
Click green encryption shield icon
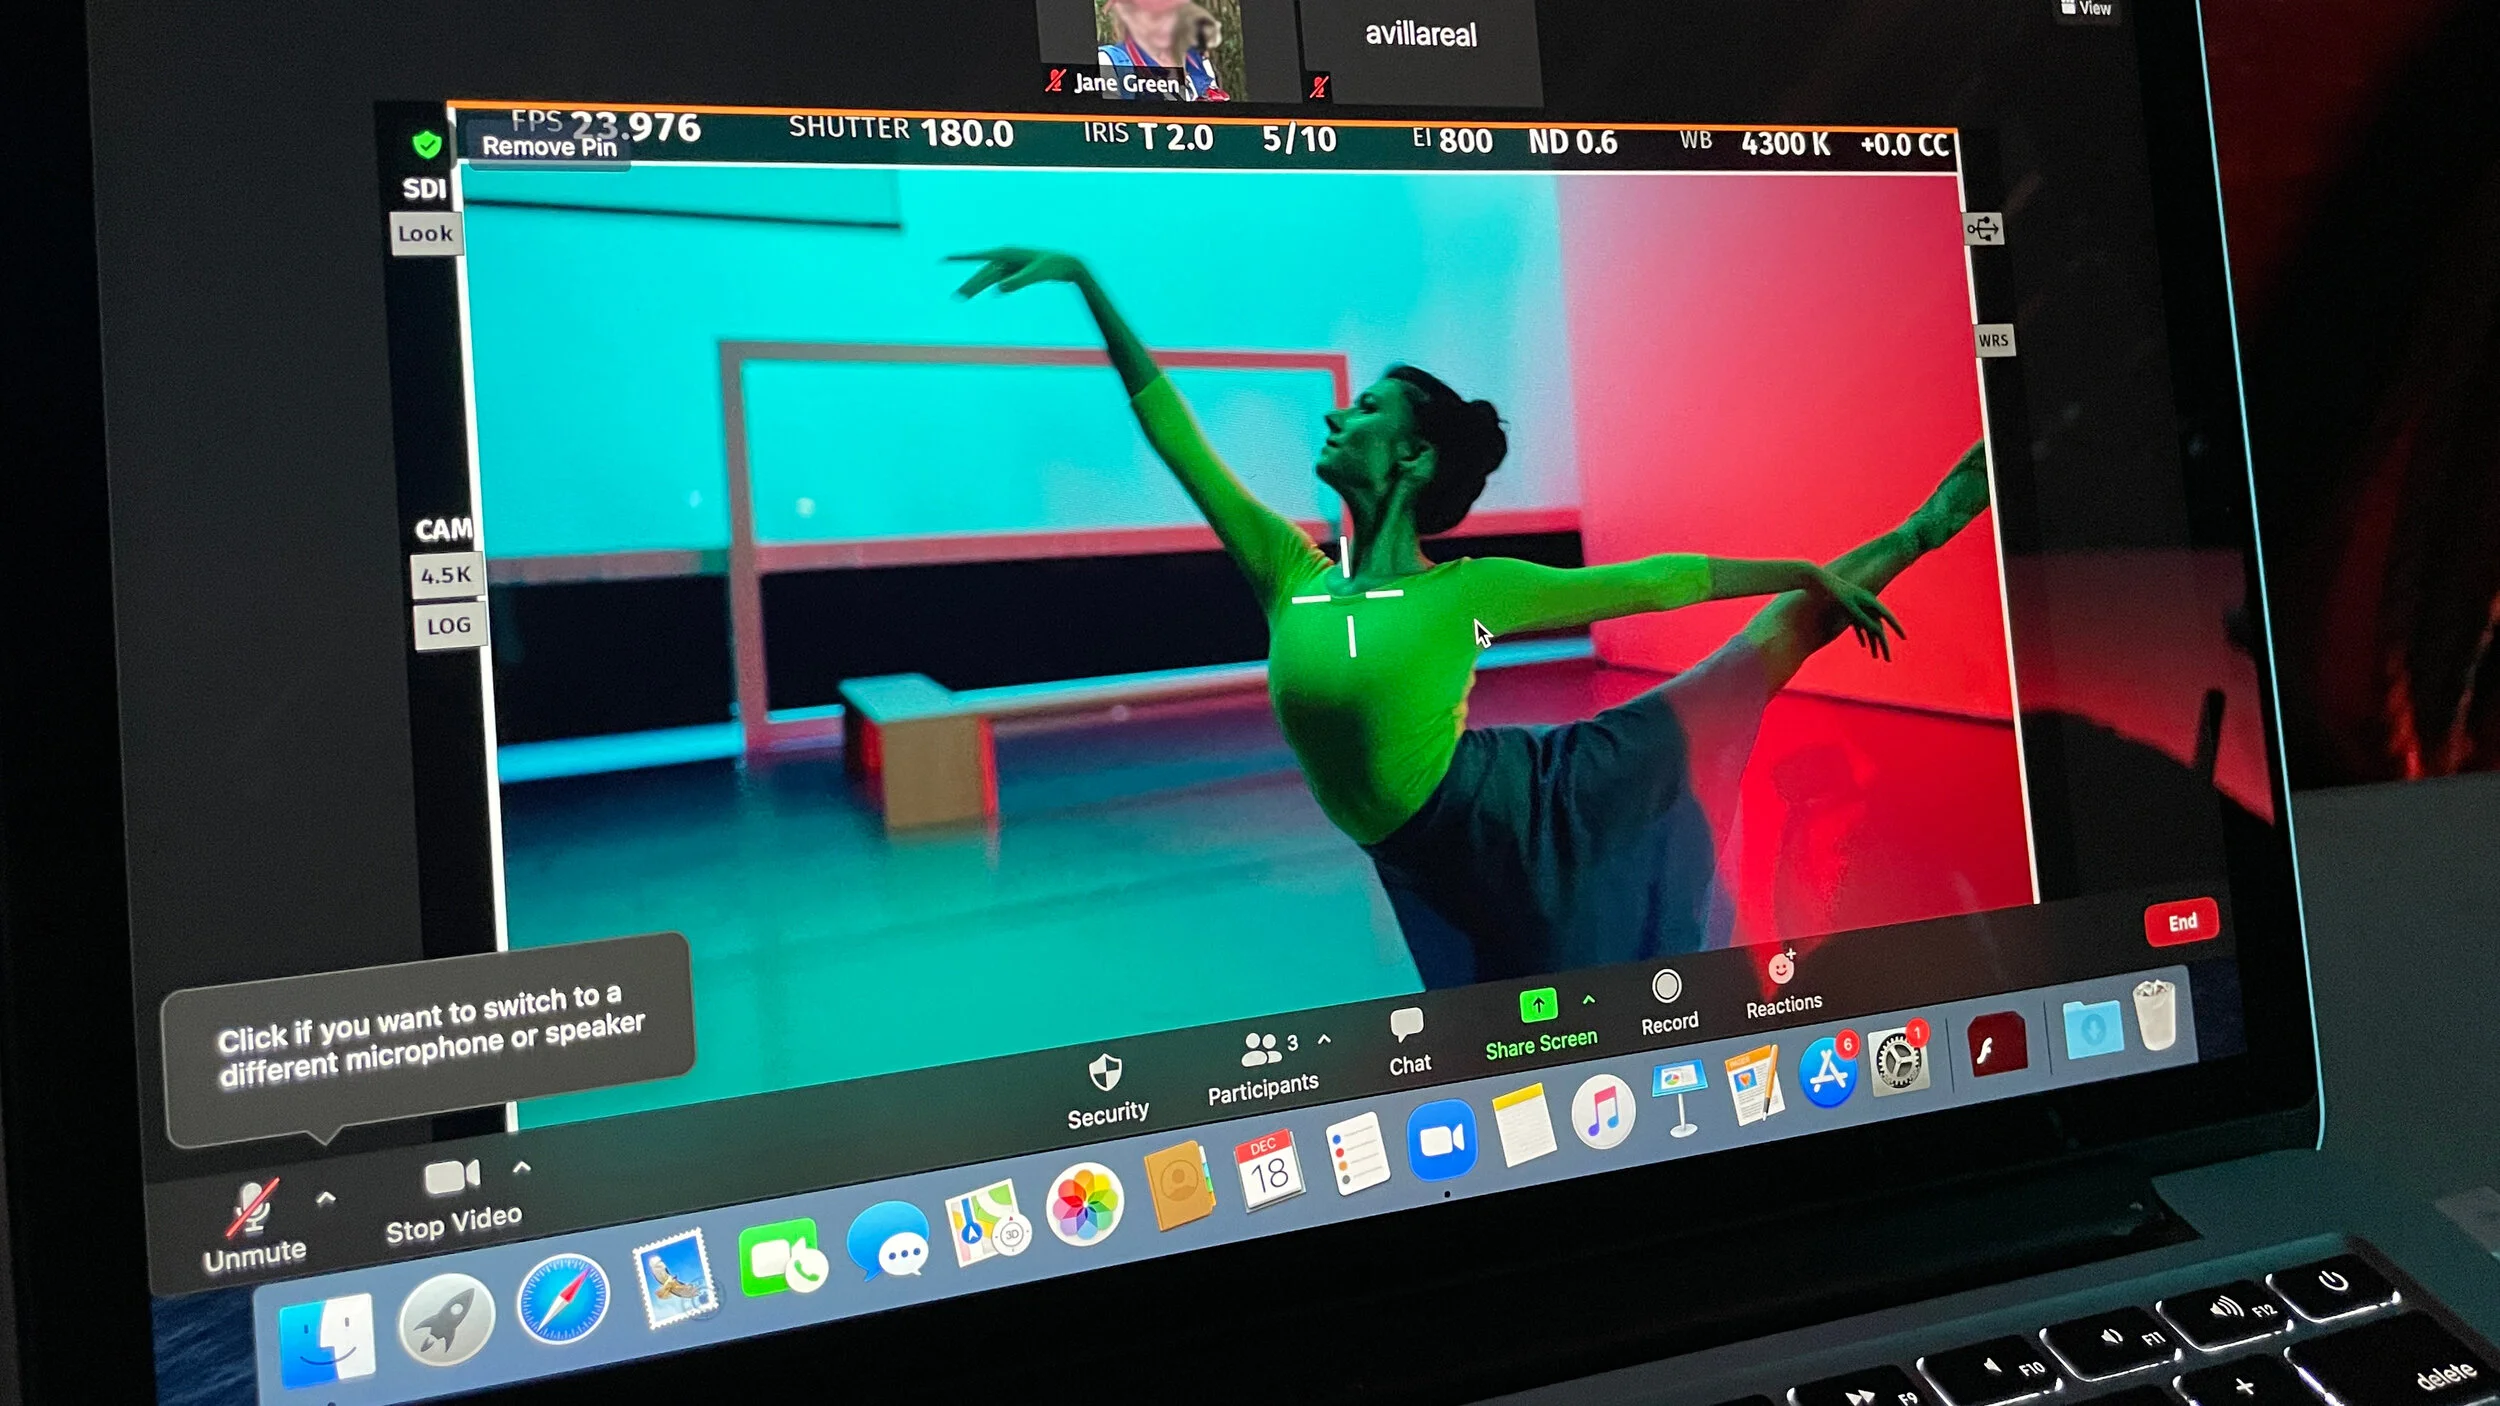pos(427,145)
